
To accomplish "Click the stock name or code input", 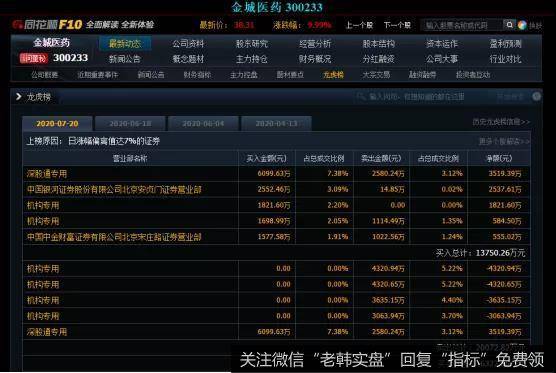I will point(462,25).
